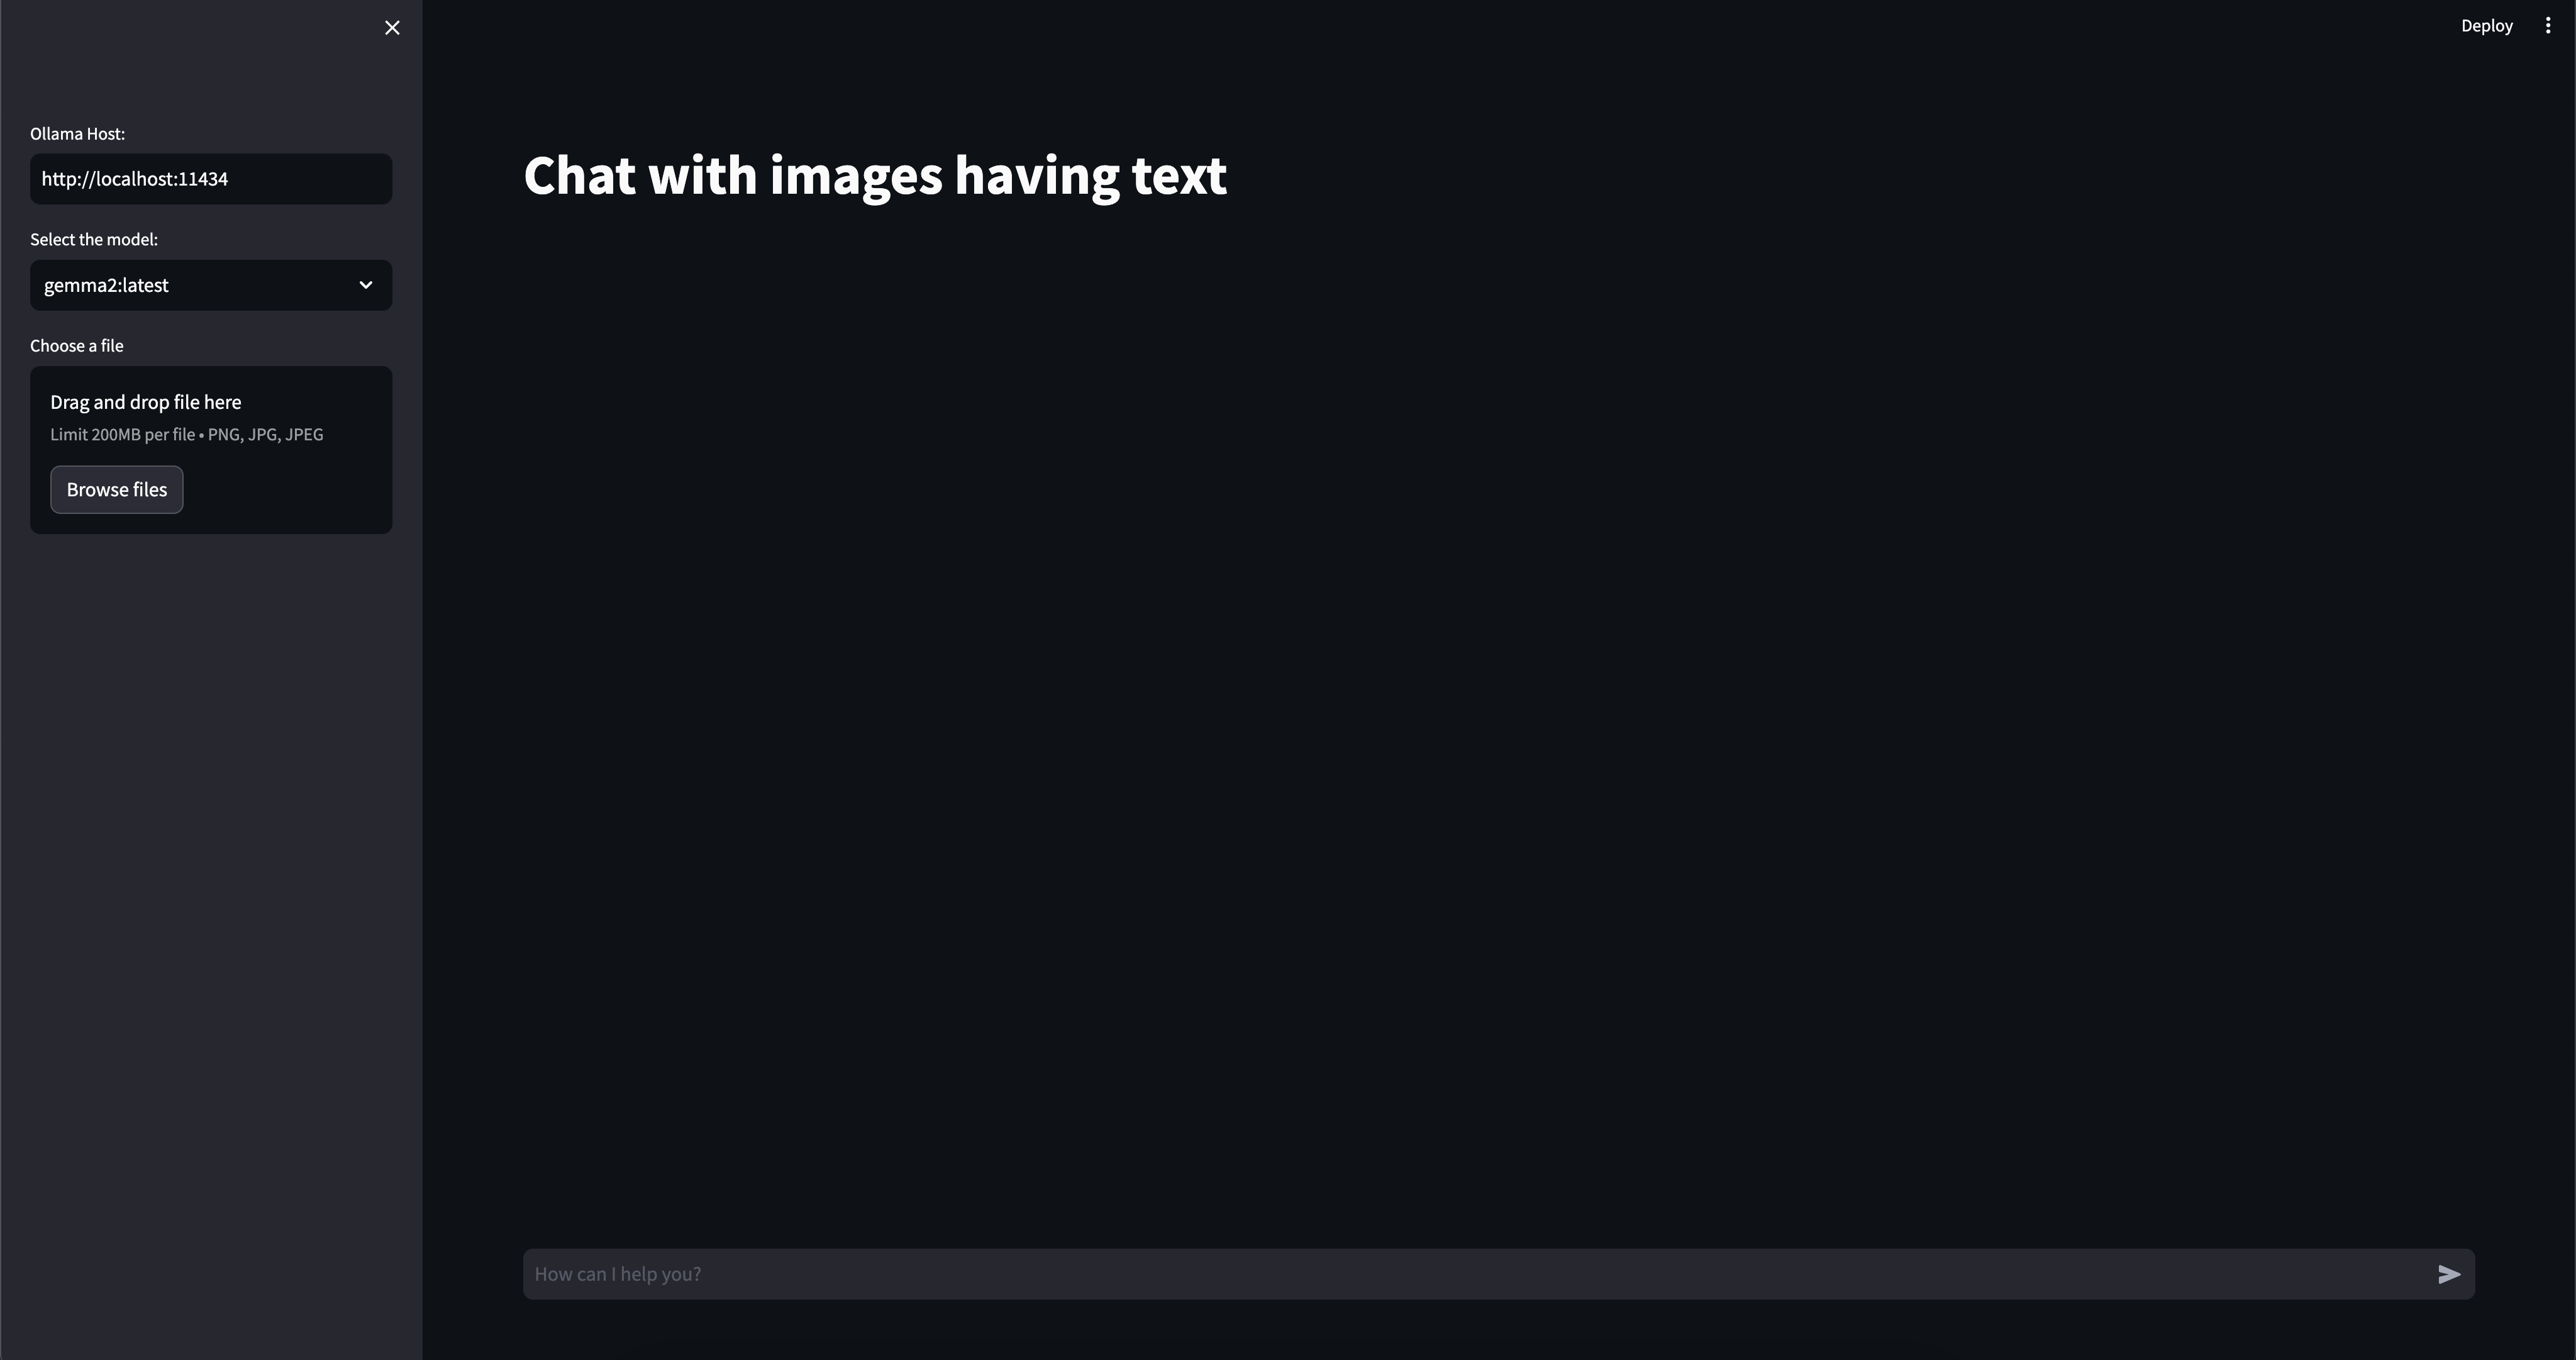Click the 'Limit 200MB per file' hint text
Image resolution: width=2576 pixels, height=1360 pixels.
pos(123,434)
